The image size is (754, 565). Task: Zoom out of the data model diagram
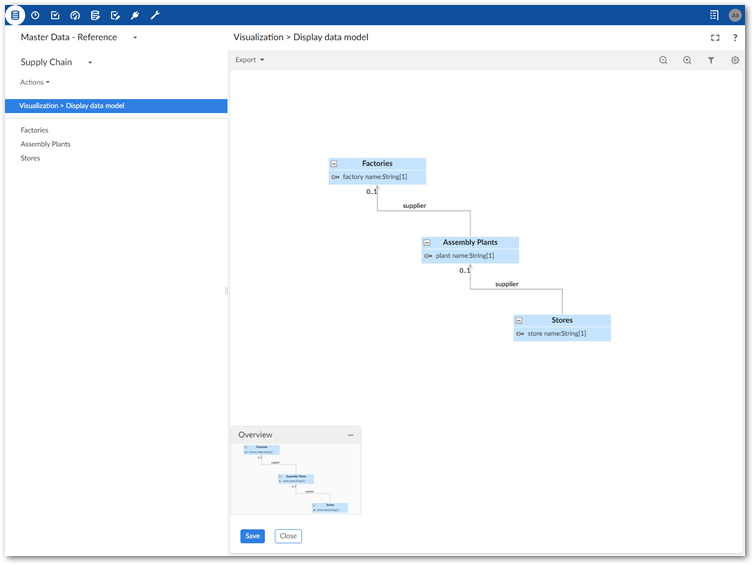[x=663, y=60]
